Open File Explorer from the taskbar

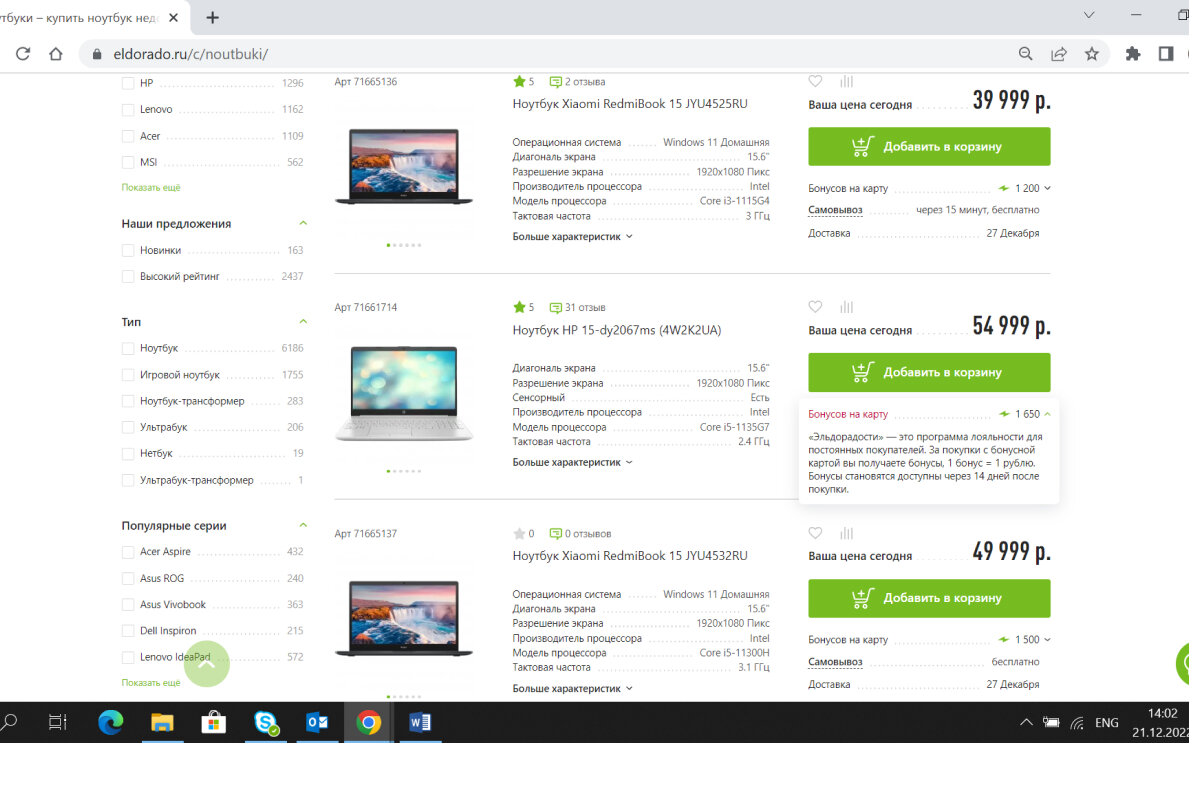tap(162, 722)
